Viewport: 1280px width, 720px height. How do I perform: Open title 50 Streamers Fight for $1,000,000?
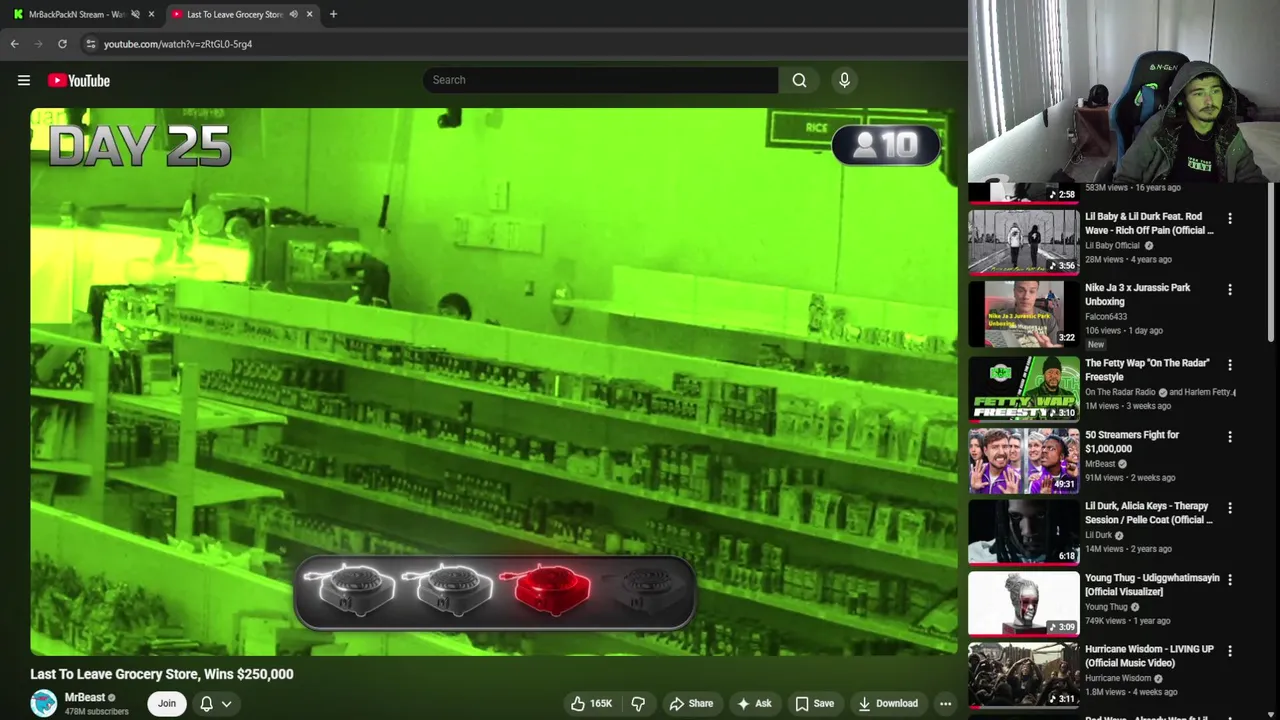coord(1132,442)
